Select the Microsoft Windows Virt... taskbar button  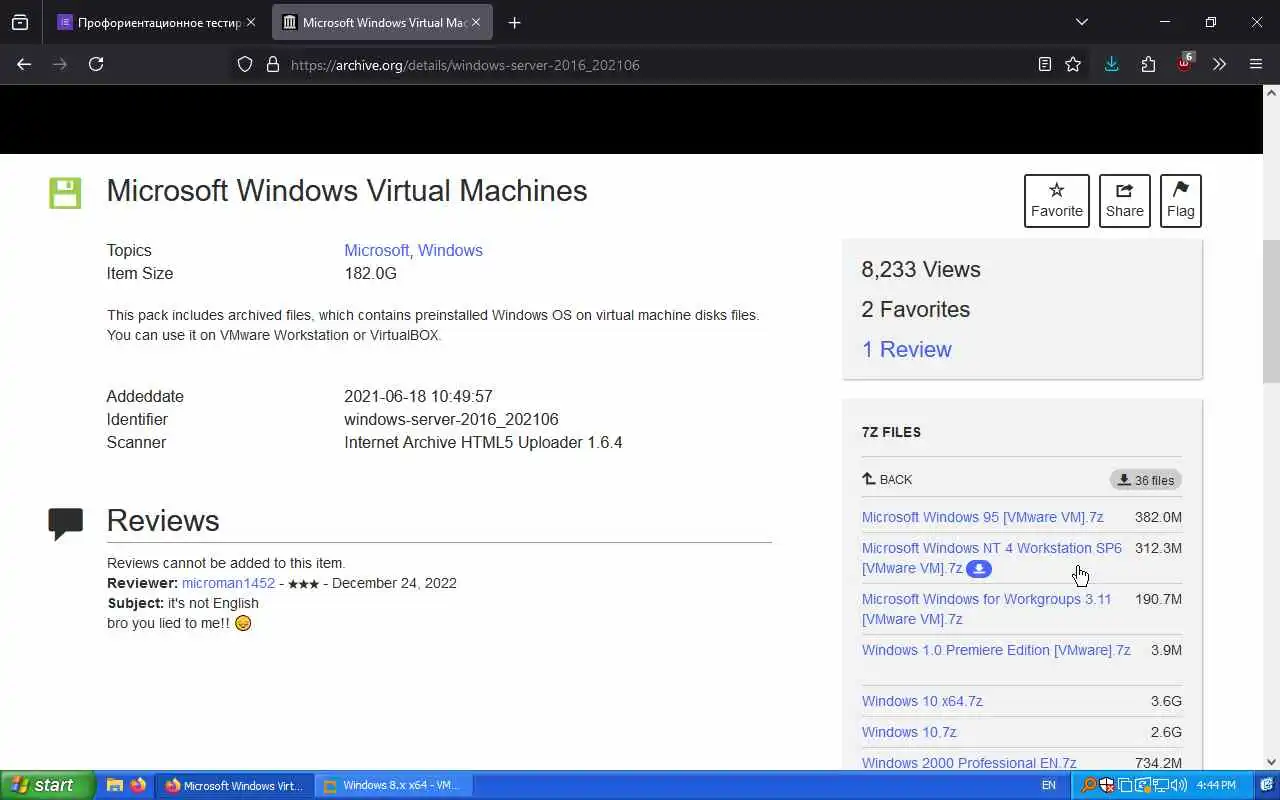(234, 786)
